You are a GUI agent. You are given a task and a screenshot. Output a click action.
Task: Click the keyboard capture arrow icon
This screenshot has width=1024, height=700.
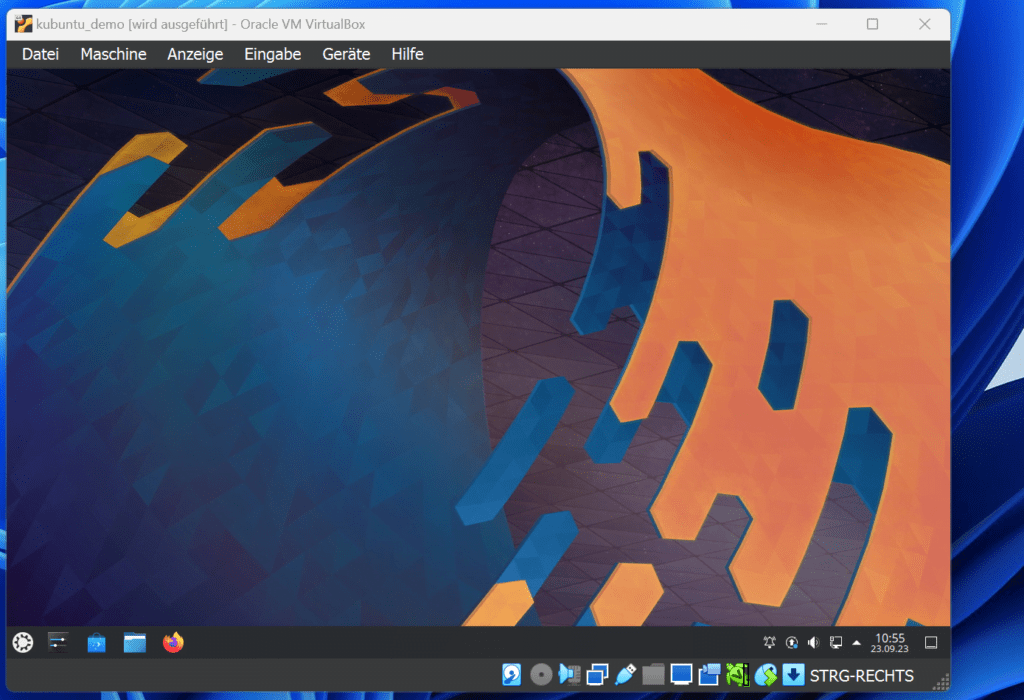[x=793, y=675]
